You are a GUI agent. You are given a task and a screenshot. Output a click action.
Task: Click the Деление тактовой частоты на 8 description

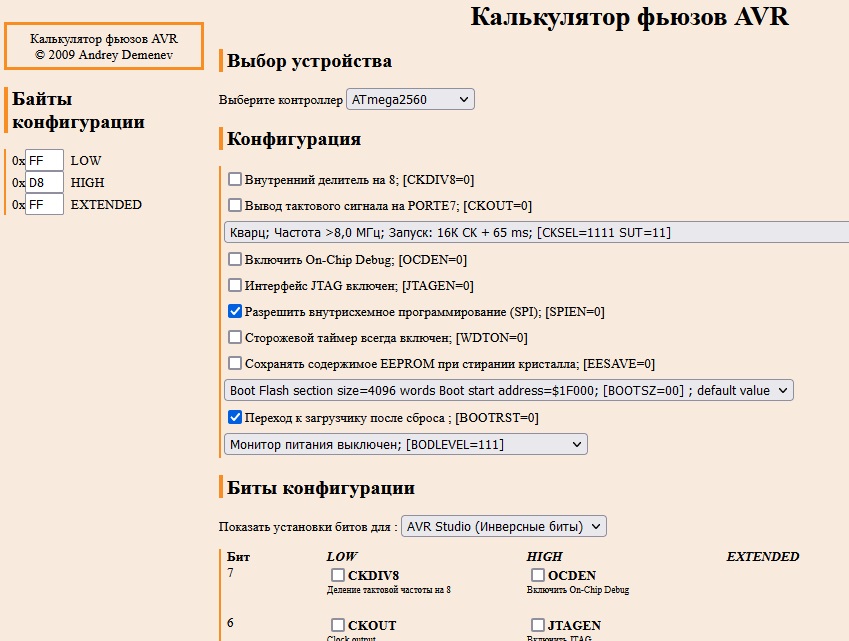pyautogui.click(x=389, y=590)
